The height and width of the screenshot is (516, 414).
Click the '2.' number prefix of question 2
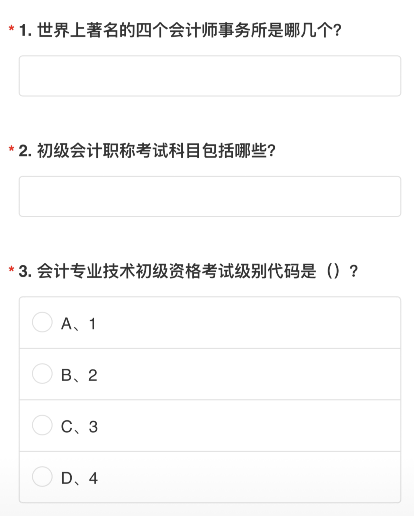[25, 151]
